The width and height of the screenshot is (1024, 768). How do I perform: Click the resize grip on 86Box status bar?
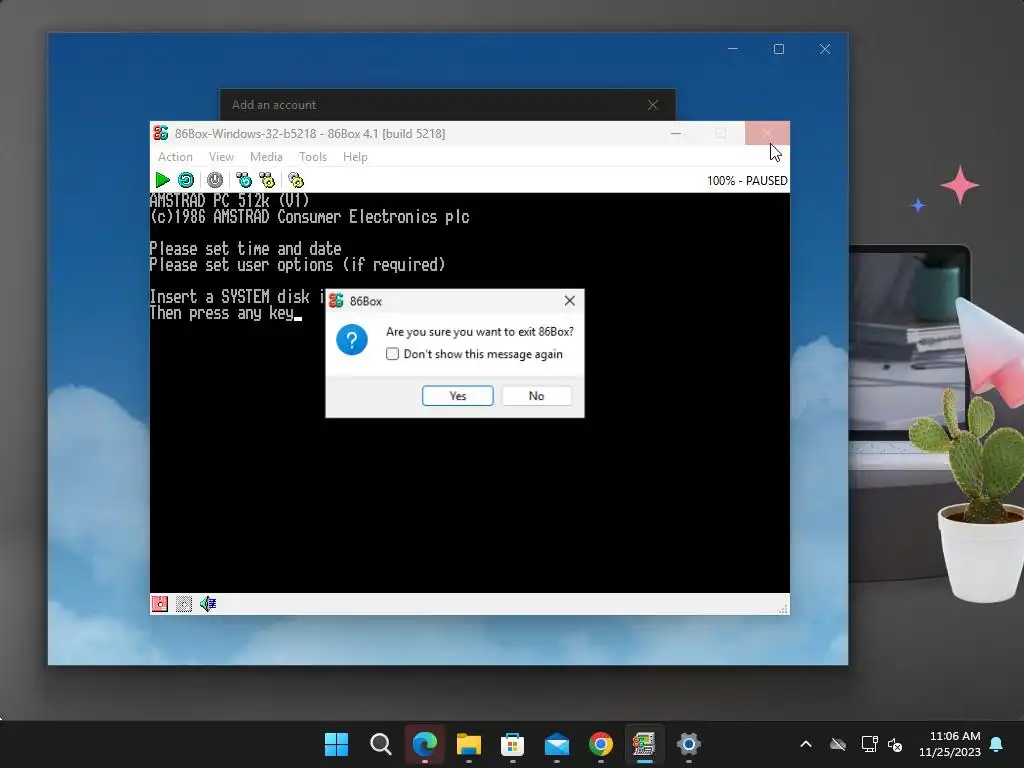tap(783, 609)
